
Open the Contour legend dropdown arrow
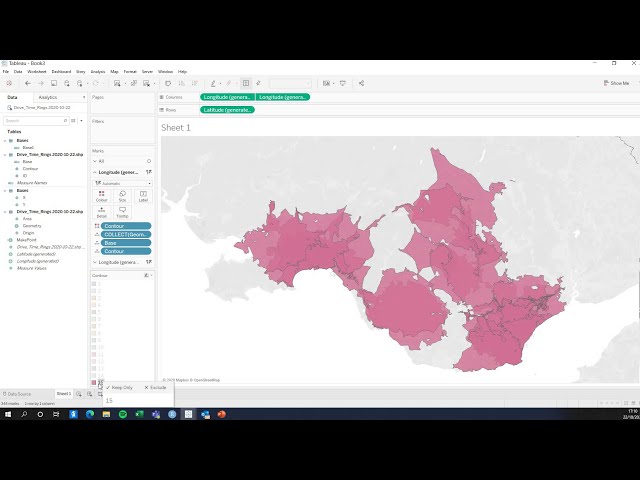tap(151, 276)
